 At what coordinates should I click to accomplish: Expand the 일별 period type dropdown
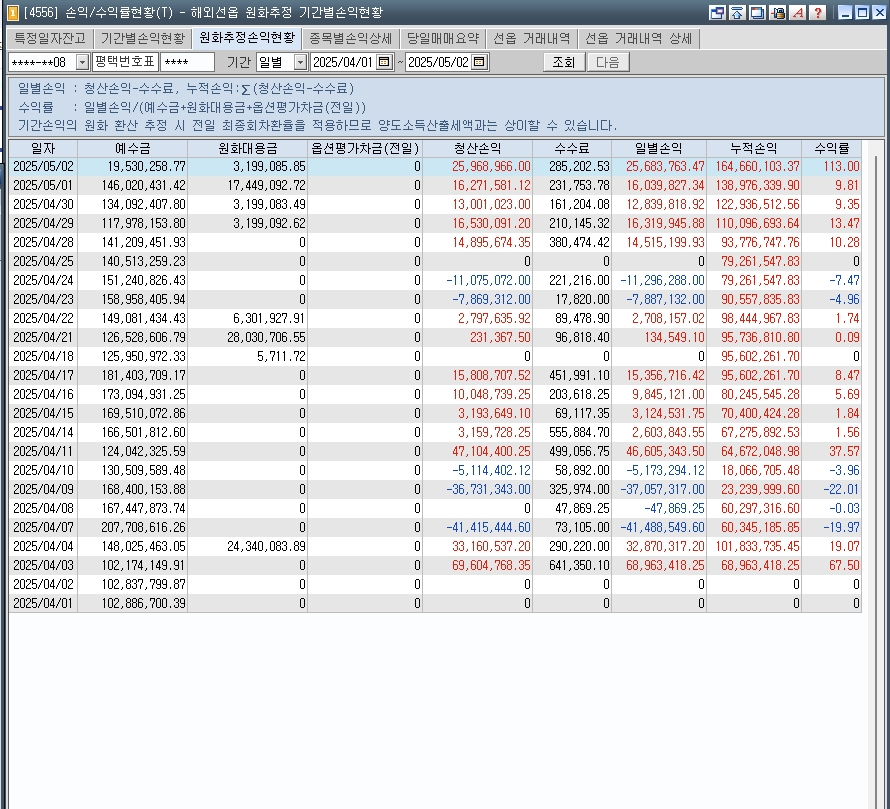click(300, 62)
